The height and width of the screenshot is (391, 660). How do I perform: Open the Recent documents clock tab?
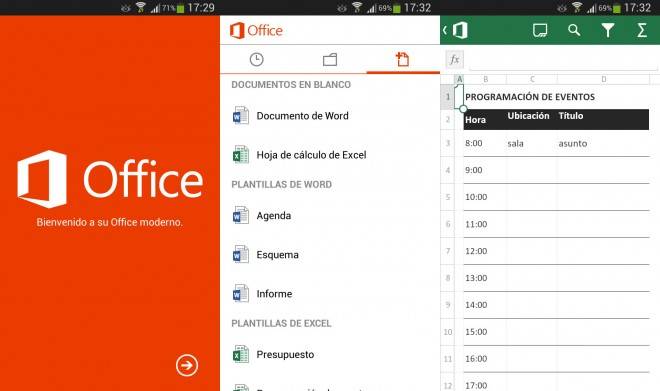click(256, 59)
